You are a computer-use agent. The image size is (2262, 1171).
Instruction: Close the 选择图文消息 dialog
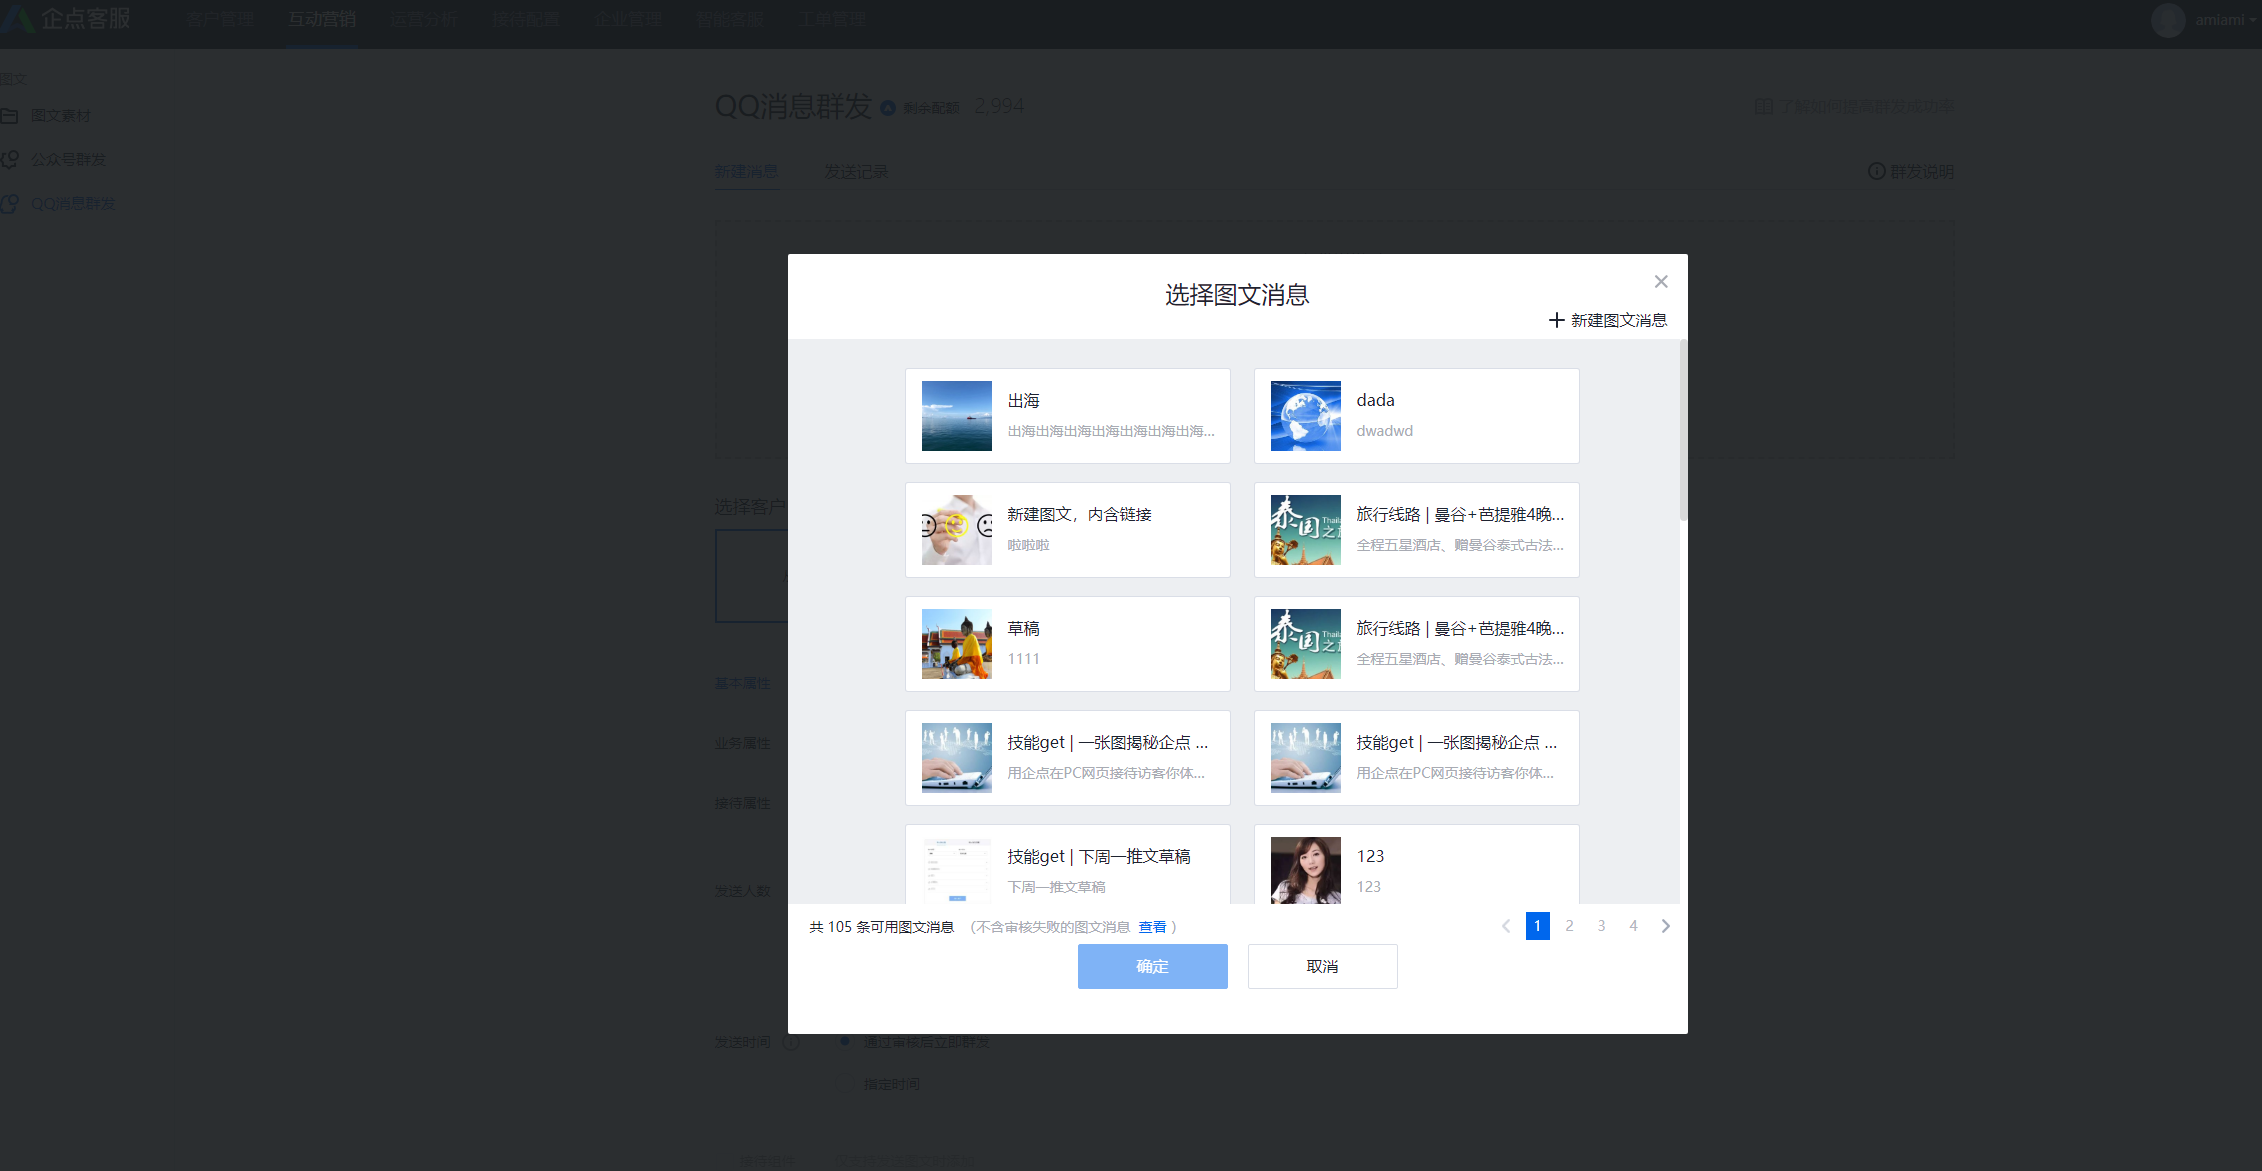1661,282
